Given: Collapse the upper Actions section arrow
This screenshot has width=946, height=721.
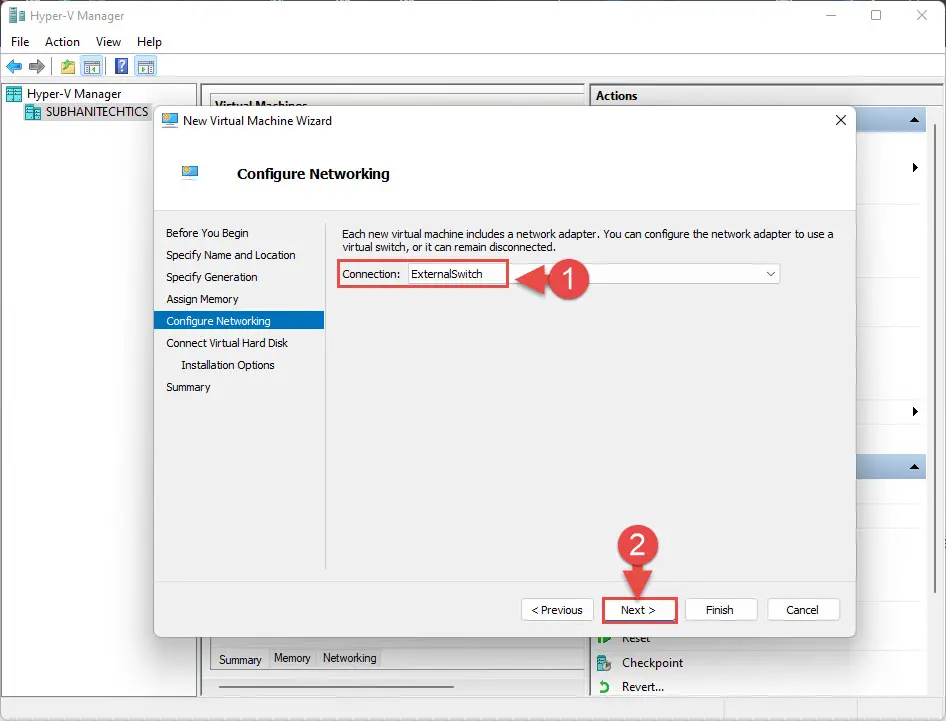Looking at the screenshot, I should 914,120.
